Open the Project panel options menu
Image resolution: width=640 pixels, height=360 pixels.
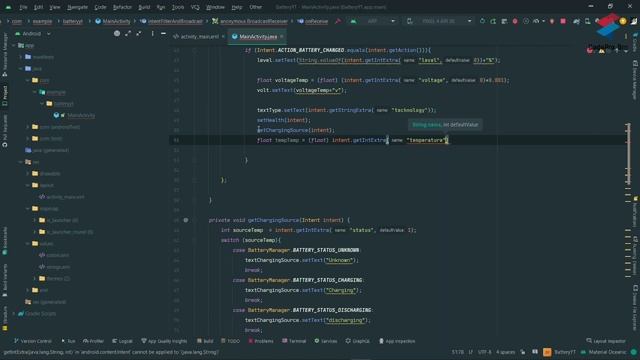(x=152, y=33)
